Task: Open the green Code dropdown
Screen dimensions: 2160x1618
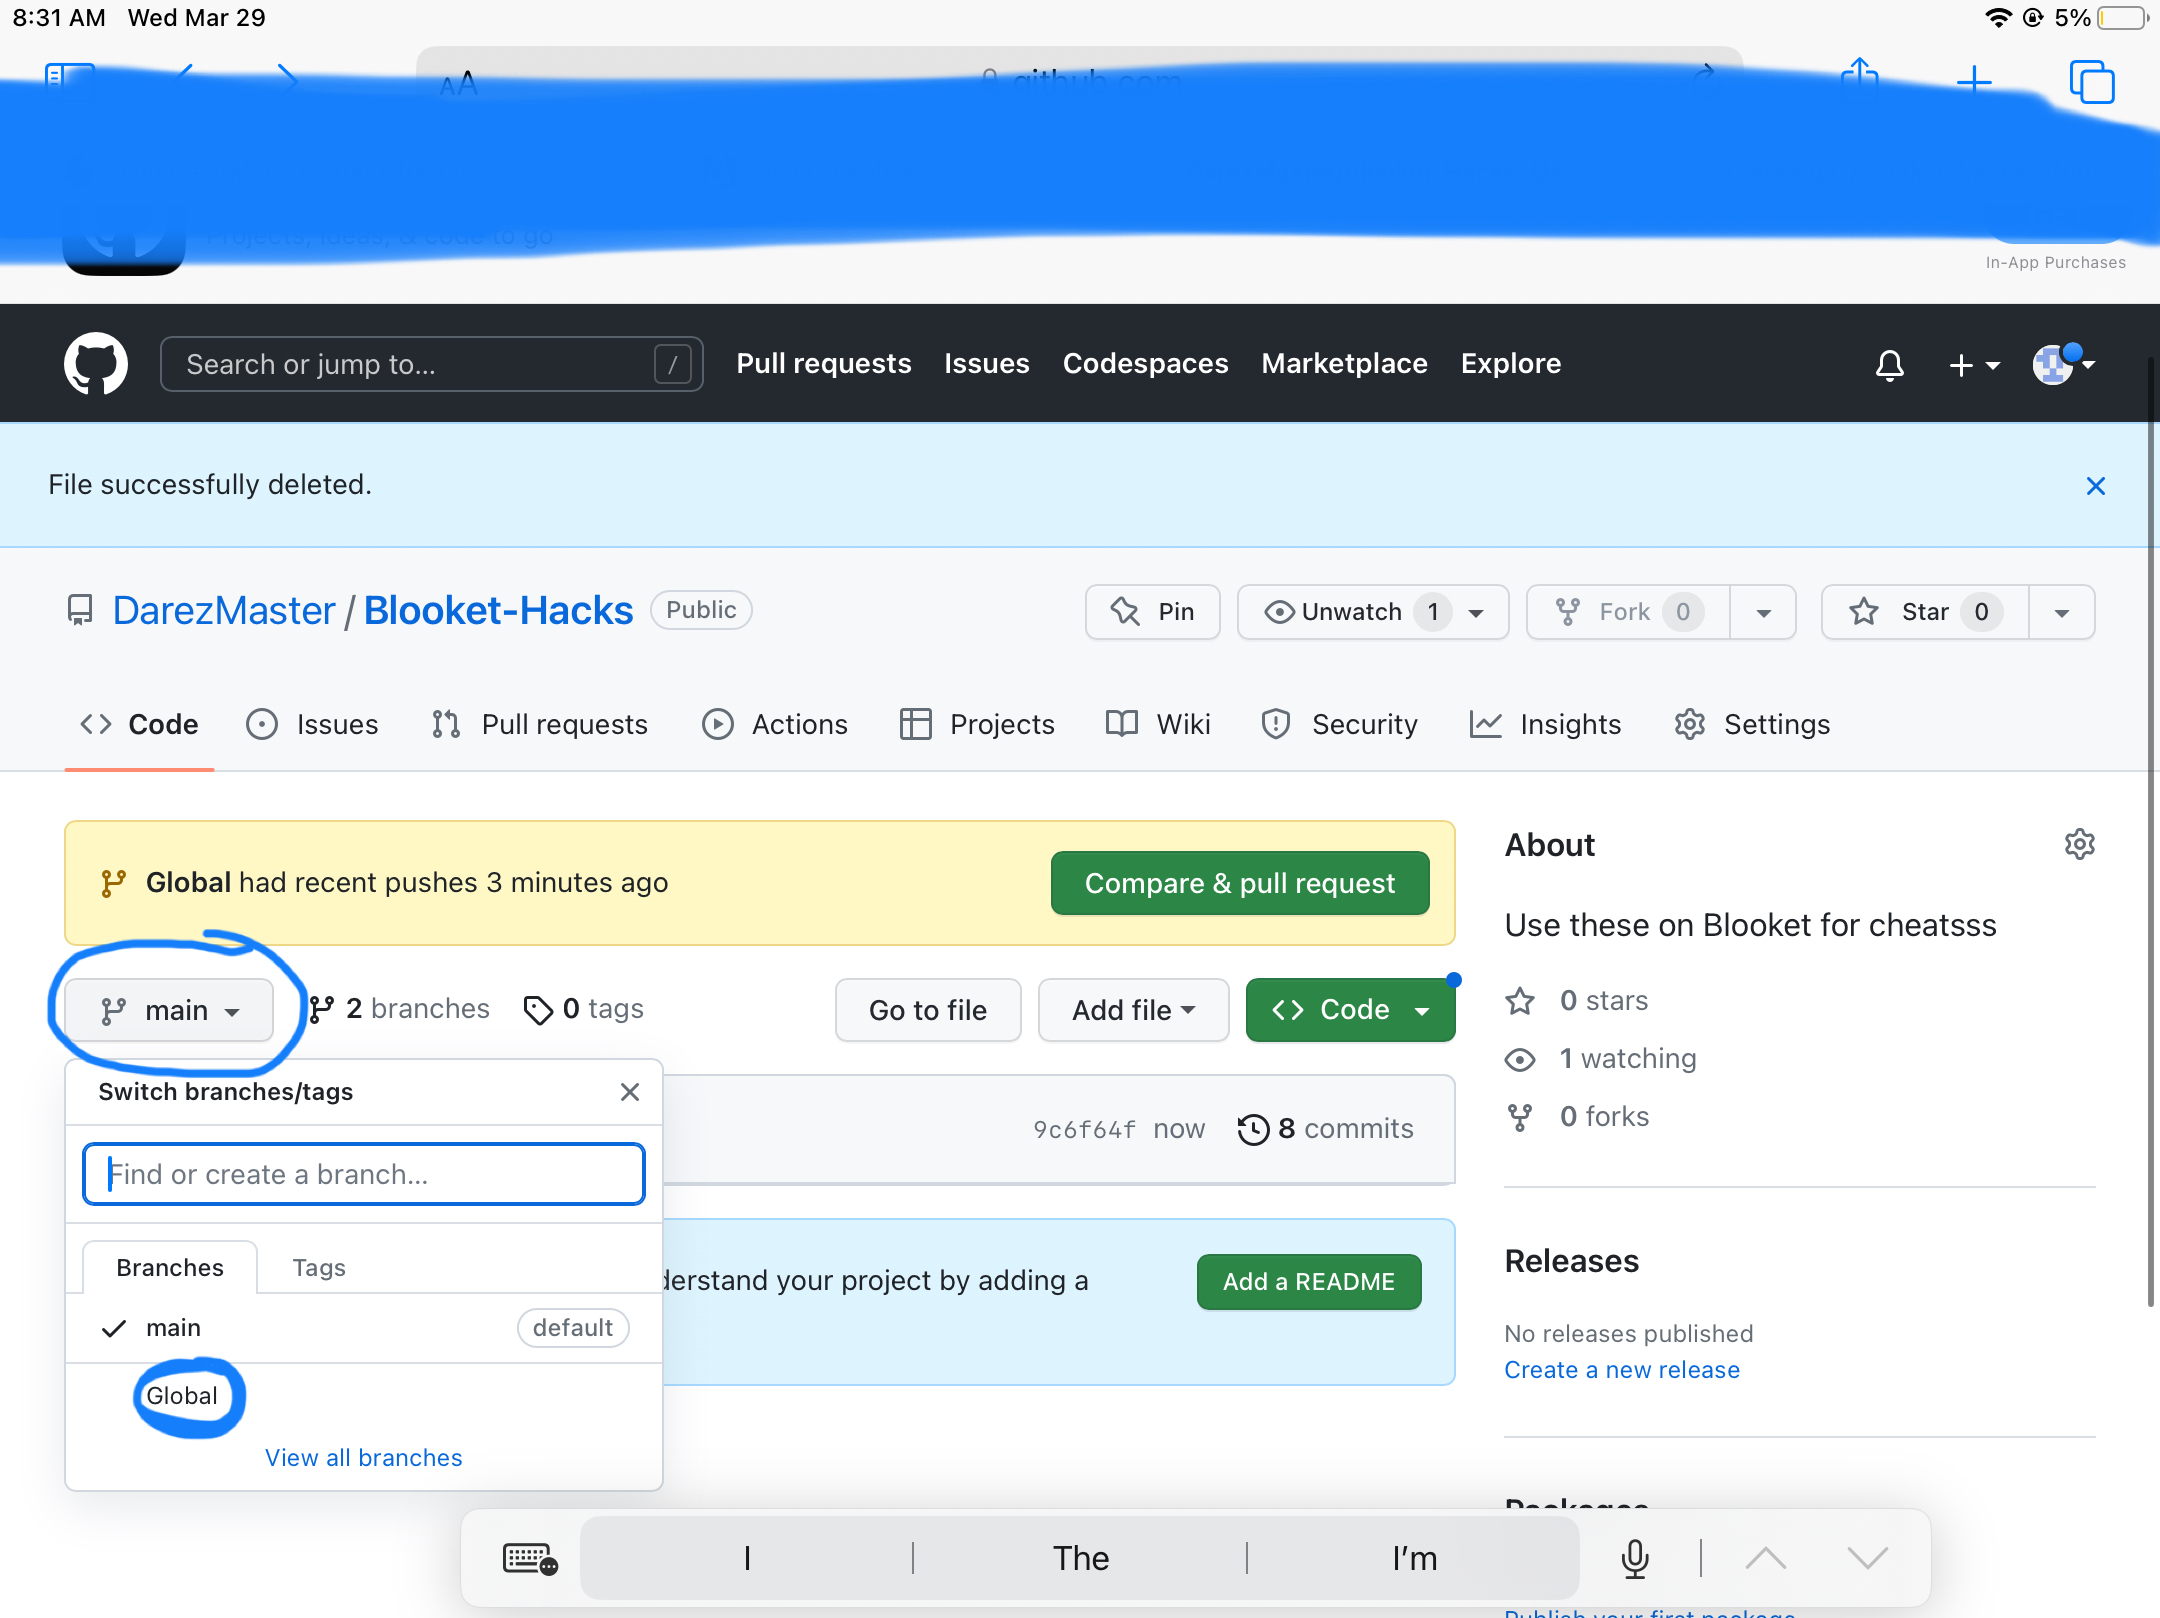Action: pyautogui.click(x=1350, y=1010)
